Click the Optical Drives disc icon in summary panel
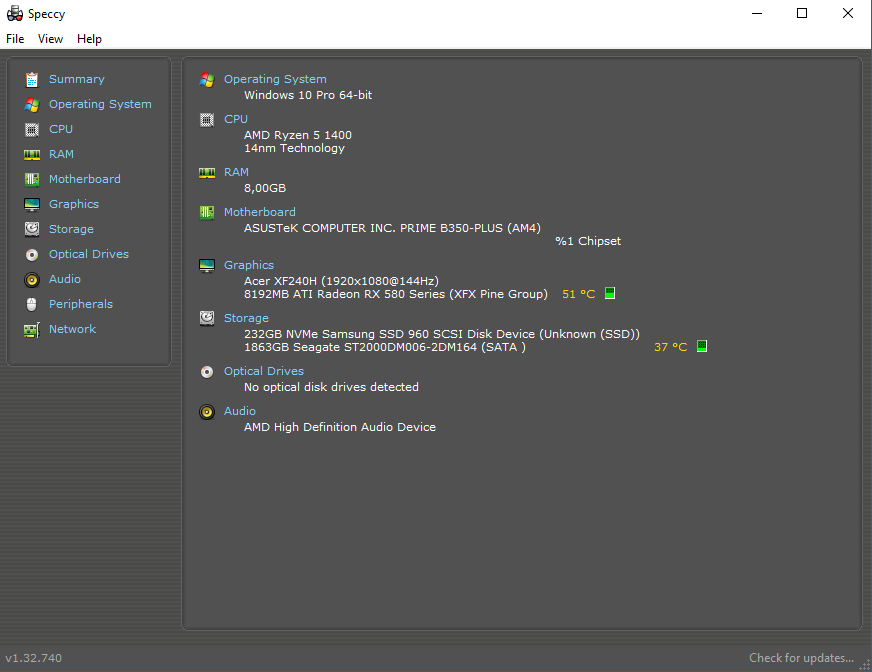872x672 pixels. point(207,372)
